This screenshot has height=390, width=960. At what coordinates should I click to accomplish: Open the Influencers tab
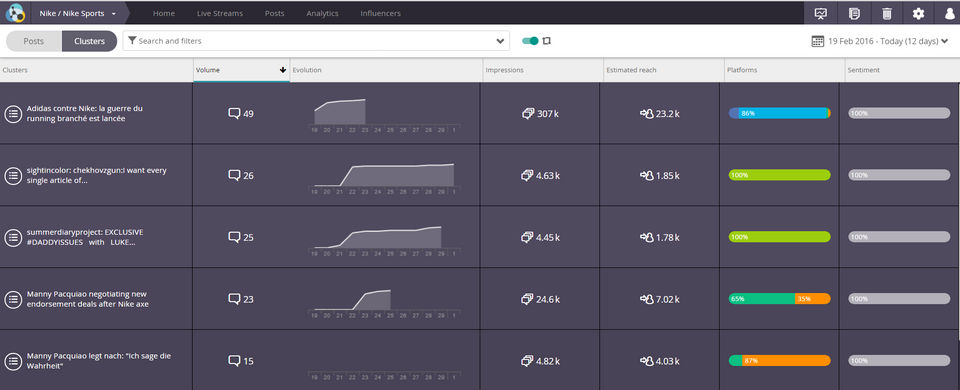381,13
